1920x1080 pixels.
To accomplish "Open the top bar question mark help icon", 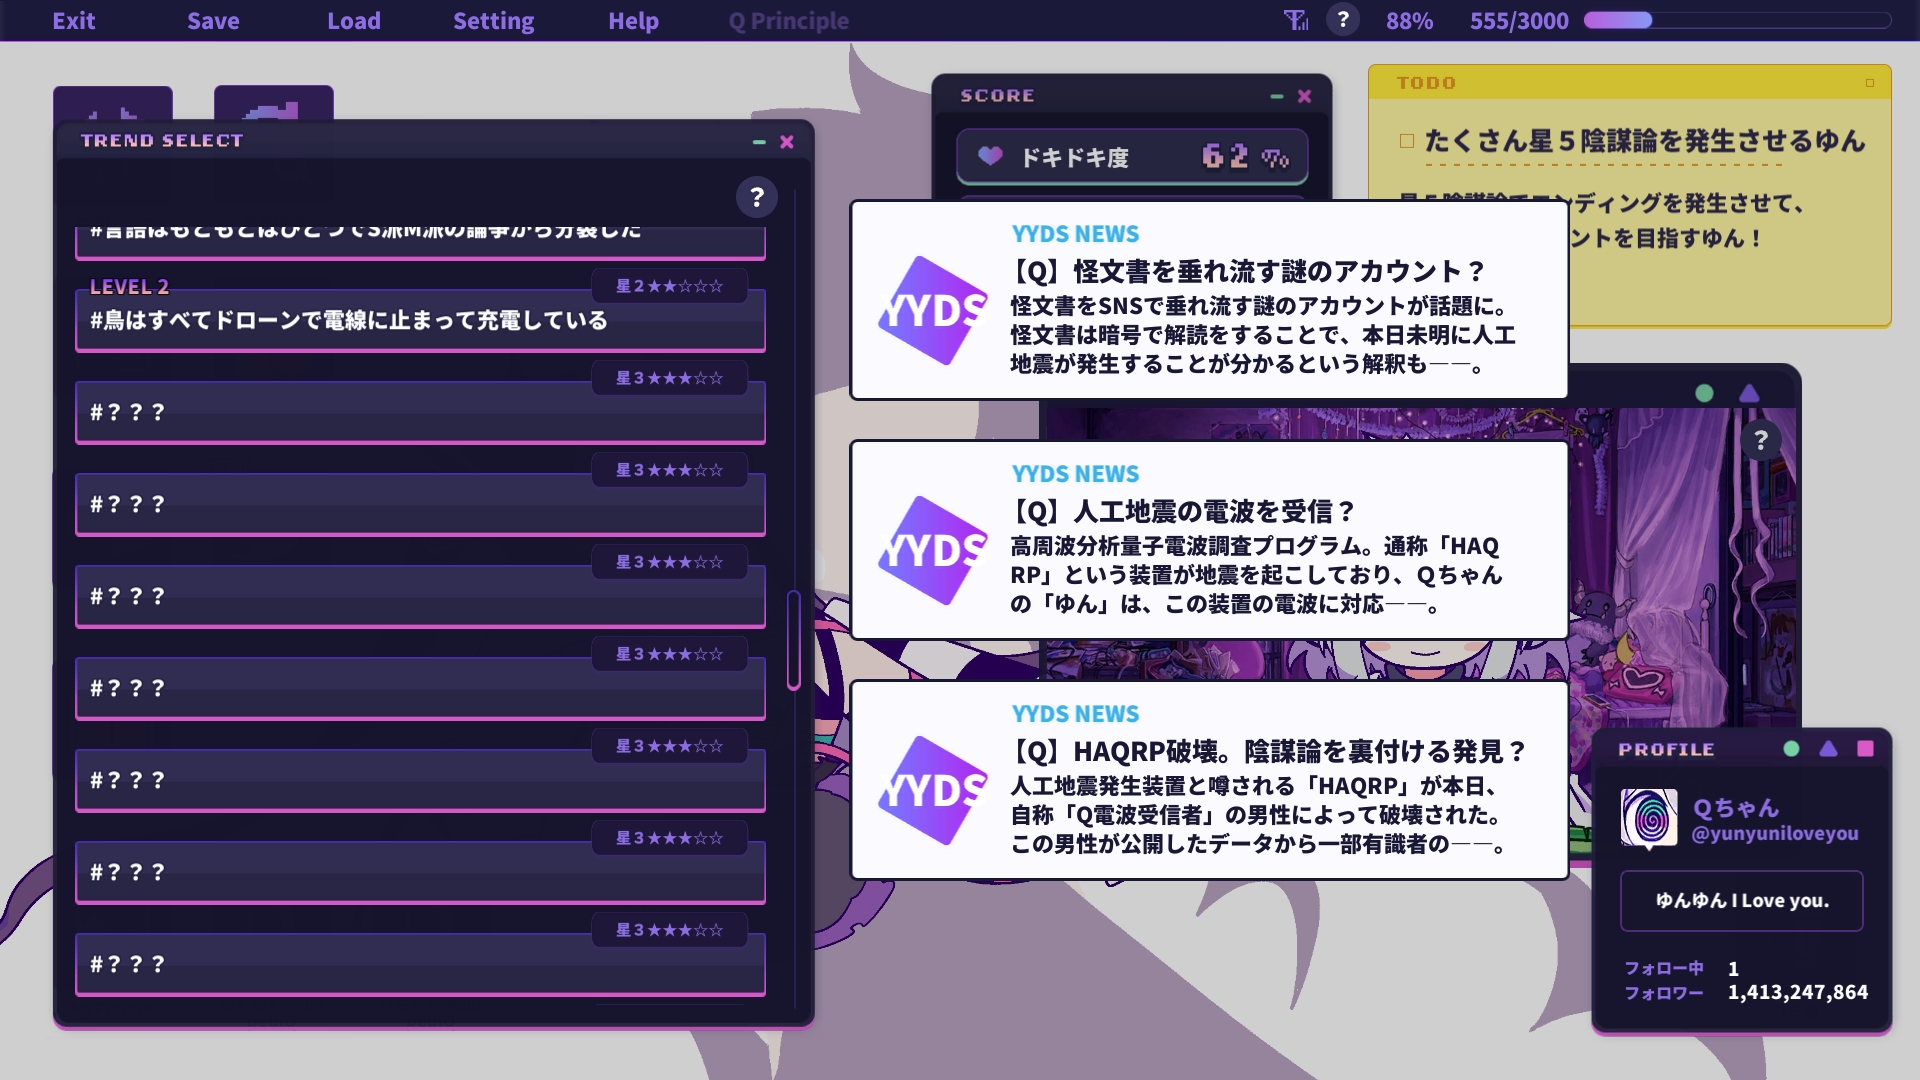I will pos(1343,20).
